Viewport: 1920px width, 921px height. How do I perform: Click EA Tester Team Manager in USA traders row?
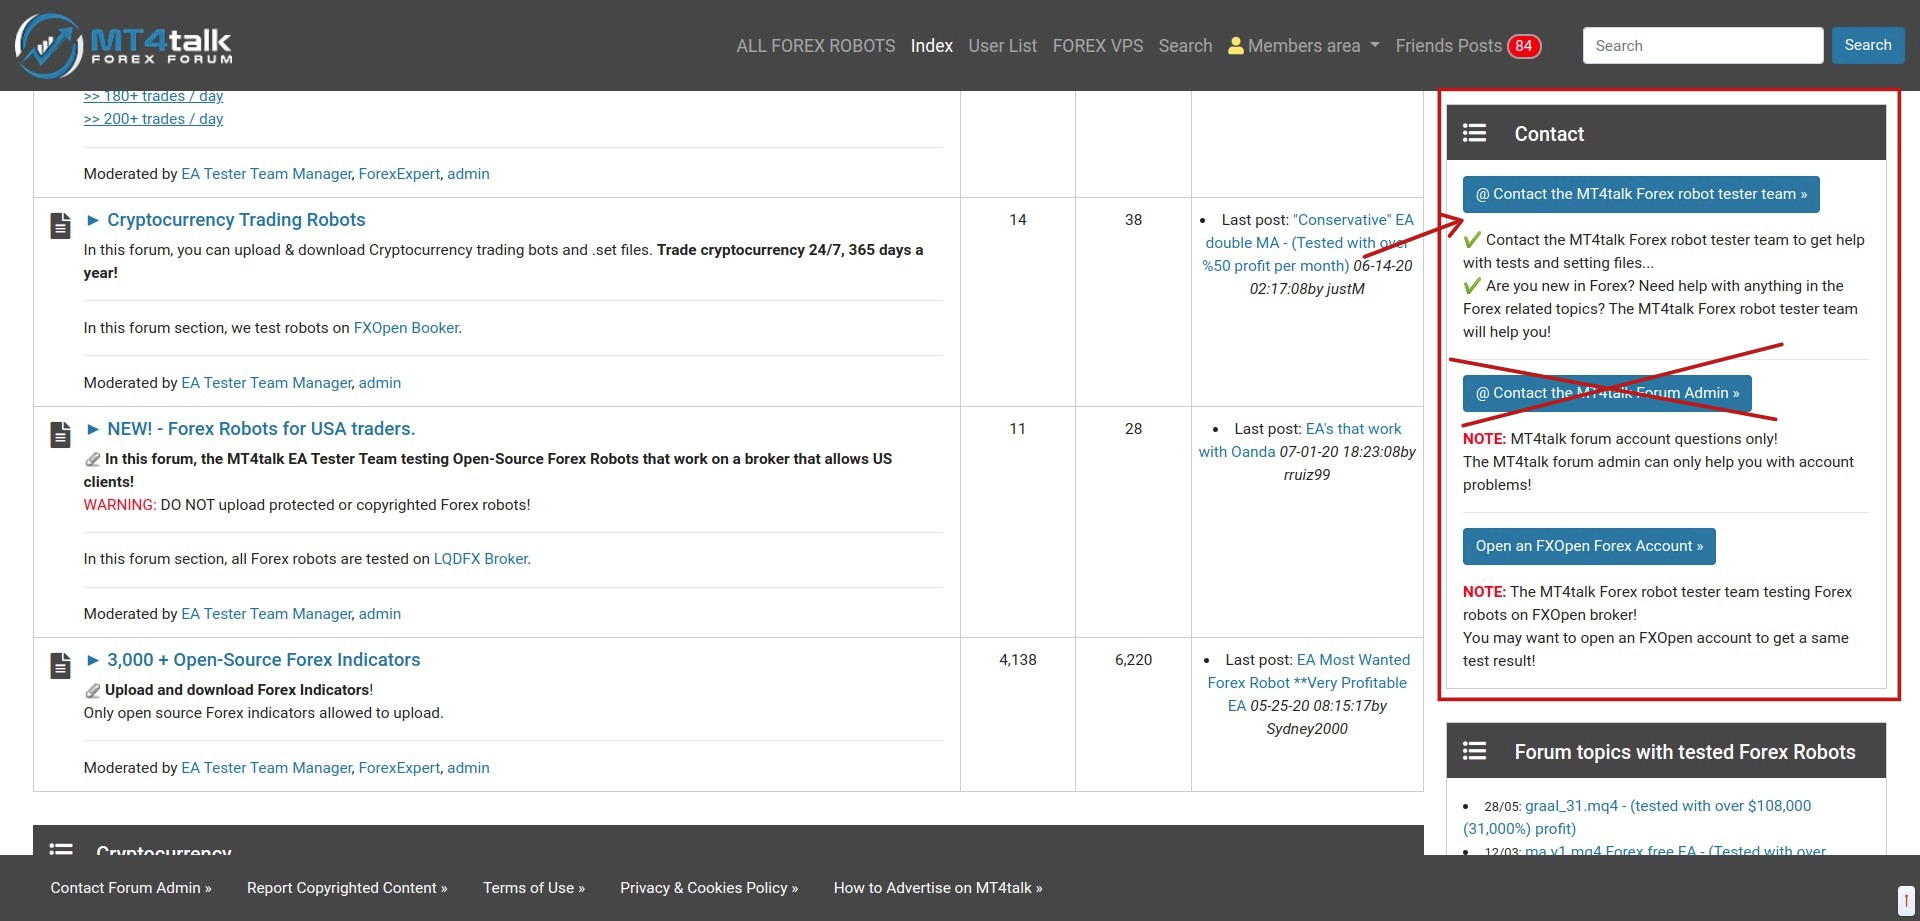(266, 614)
